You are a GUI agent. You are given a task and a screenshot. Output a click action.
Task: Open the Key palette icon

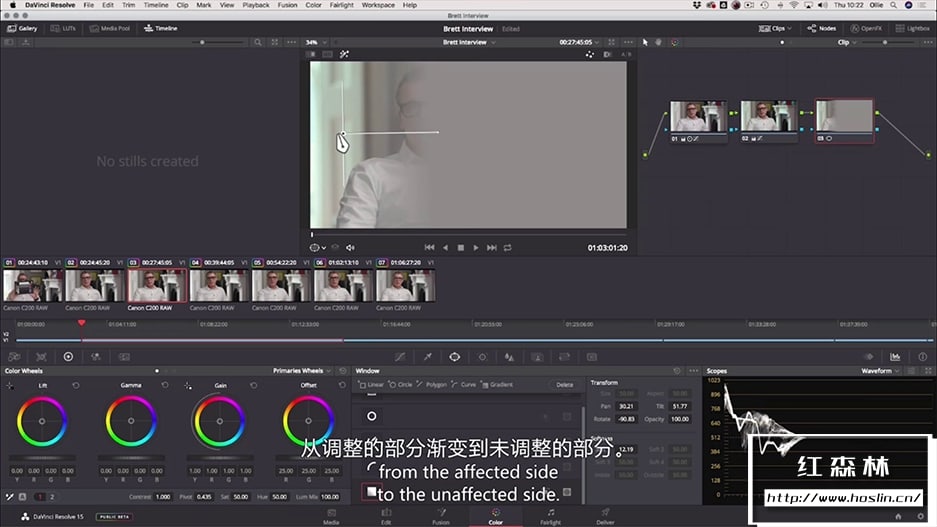coord(537,357)
